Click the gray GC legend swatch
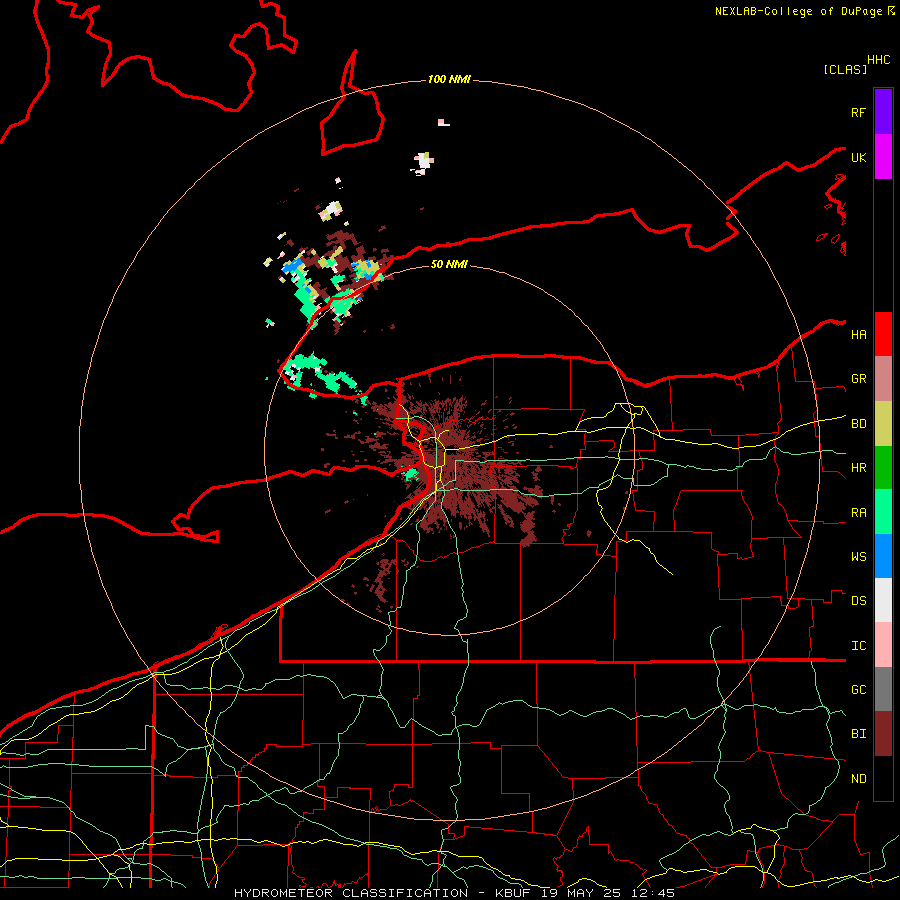This screenshot has height=900, width=900. click(x=883, y=689)
